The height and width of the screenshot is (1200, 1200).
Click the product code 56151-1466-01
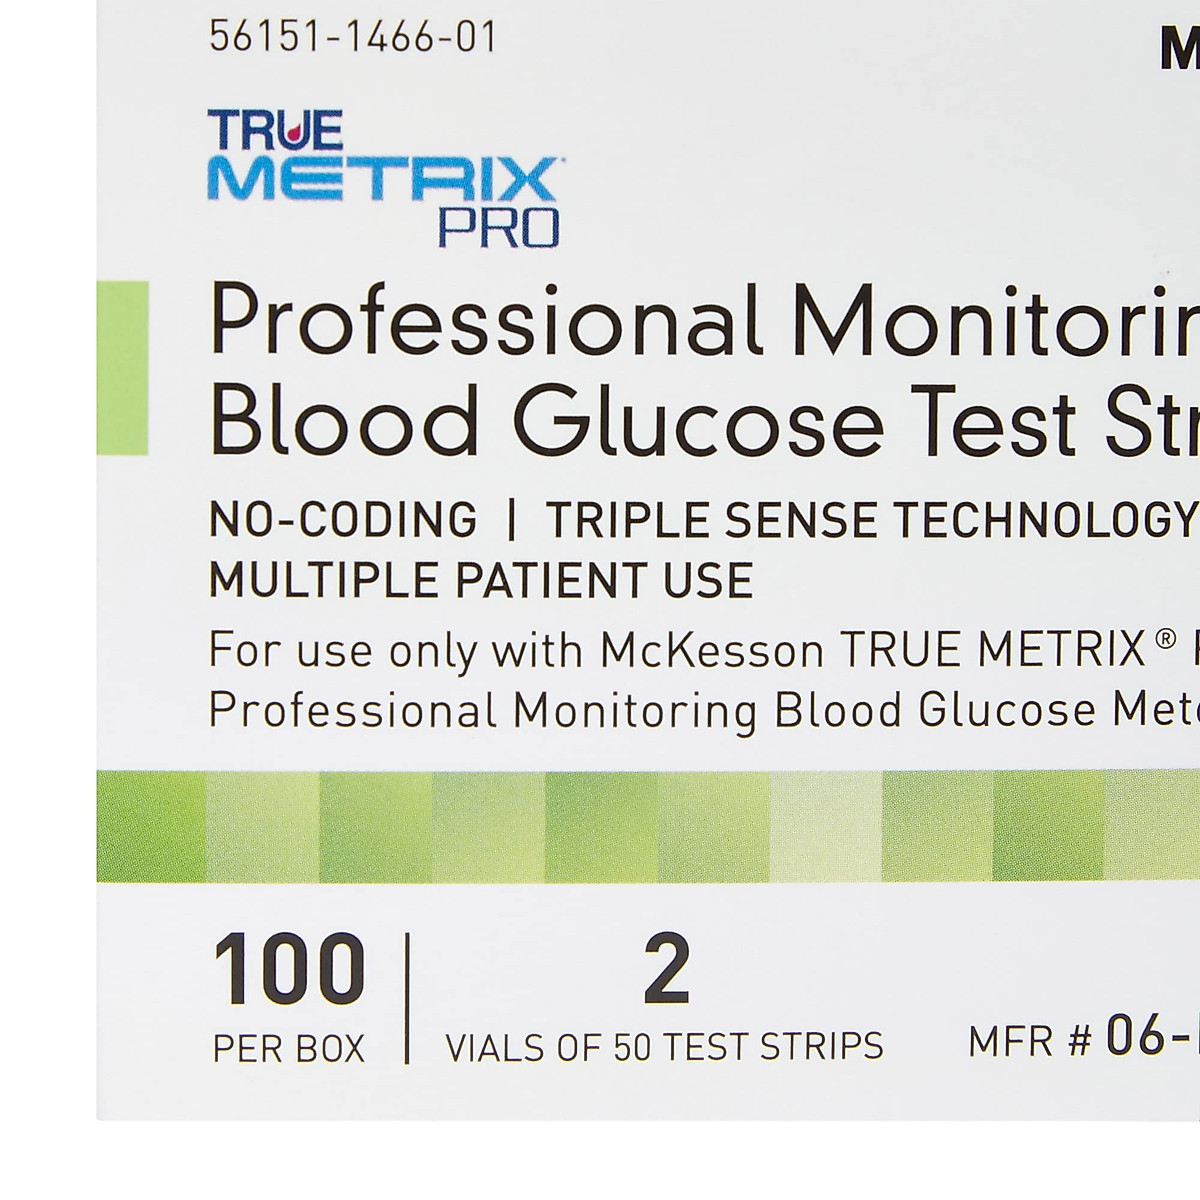pyautogui.click(x=353, y=38)
